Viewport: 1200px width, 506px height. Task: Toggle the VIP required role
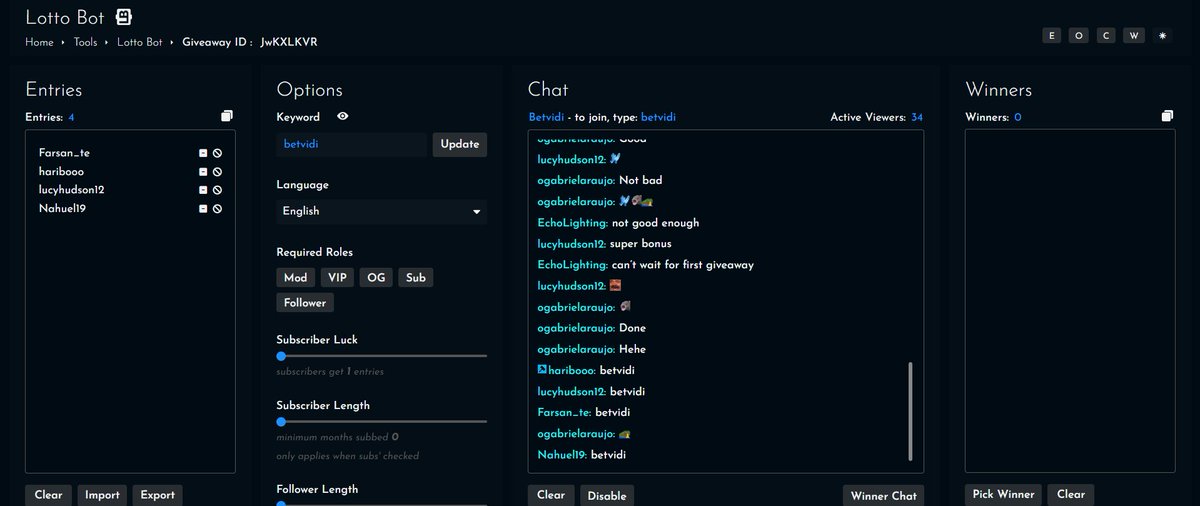tap(337, 278)
